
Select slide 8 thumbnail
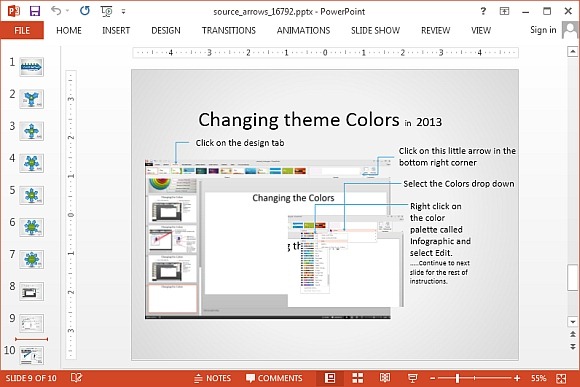tap(31, 292)
